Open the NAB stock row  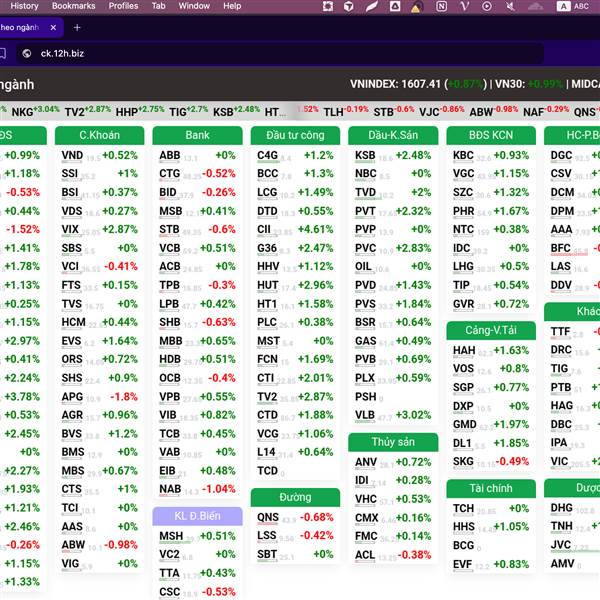(197, 489)
